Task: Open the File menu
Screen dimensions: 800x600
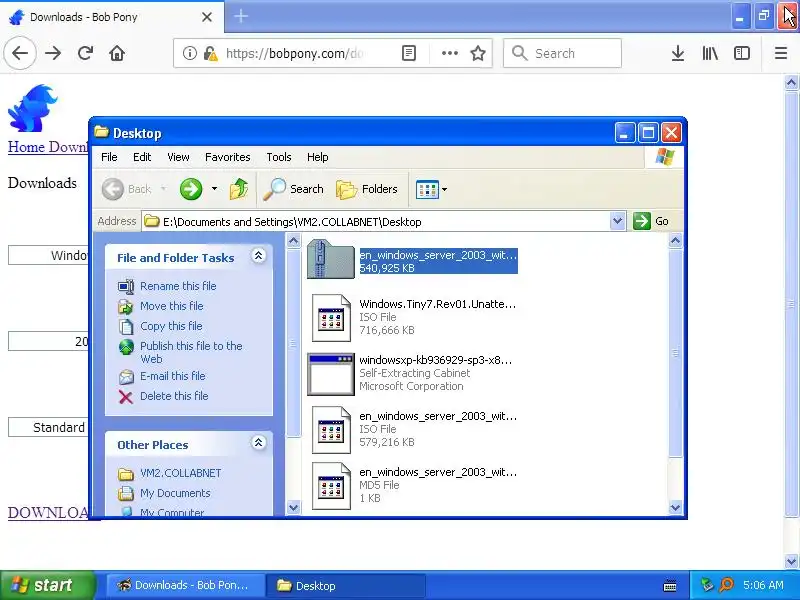Action: [109, 157]
